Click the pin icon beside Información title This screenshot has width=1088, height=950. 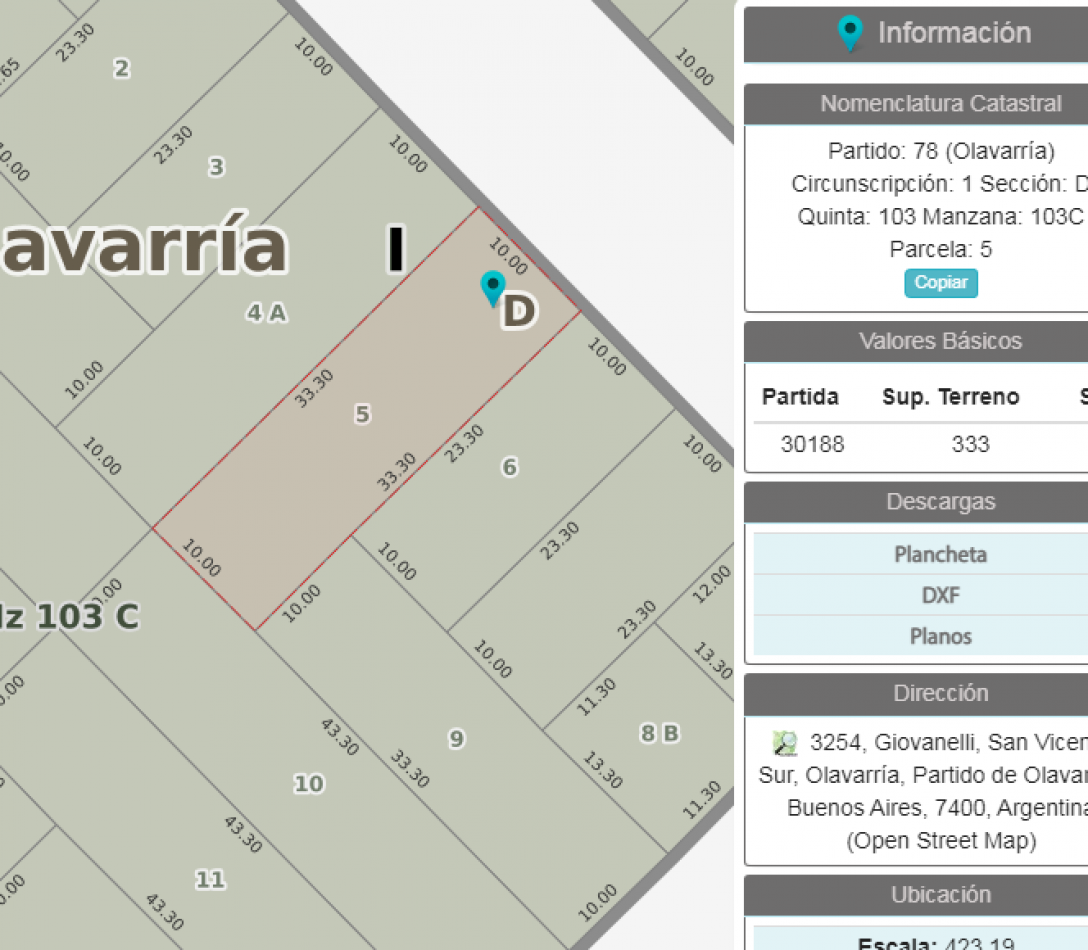click(x=850, y=33)
